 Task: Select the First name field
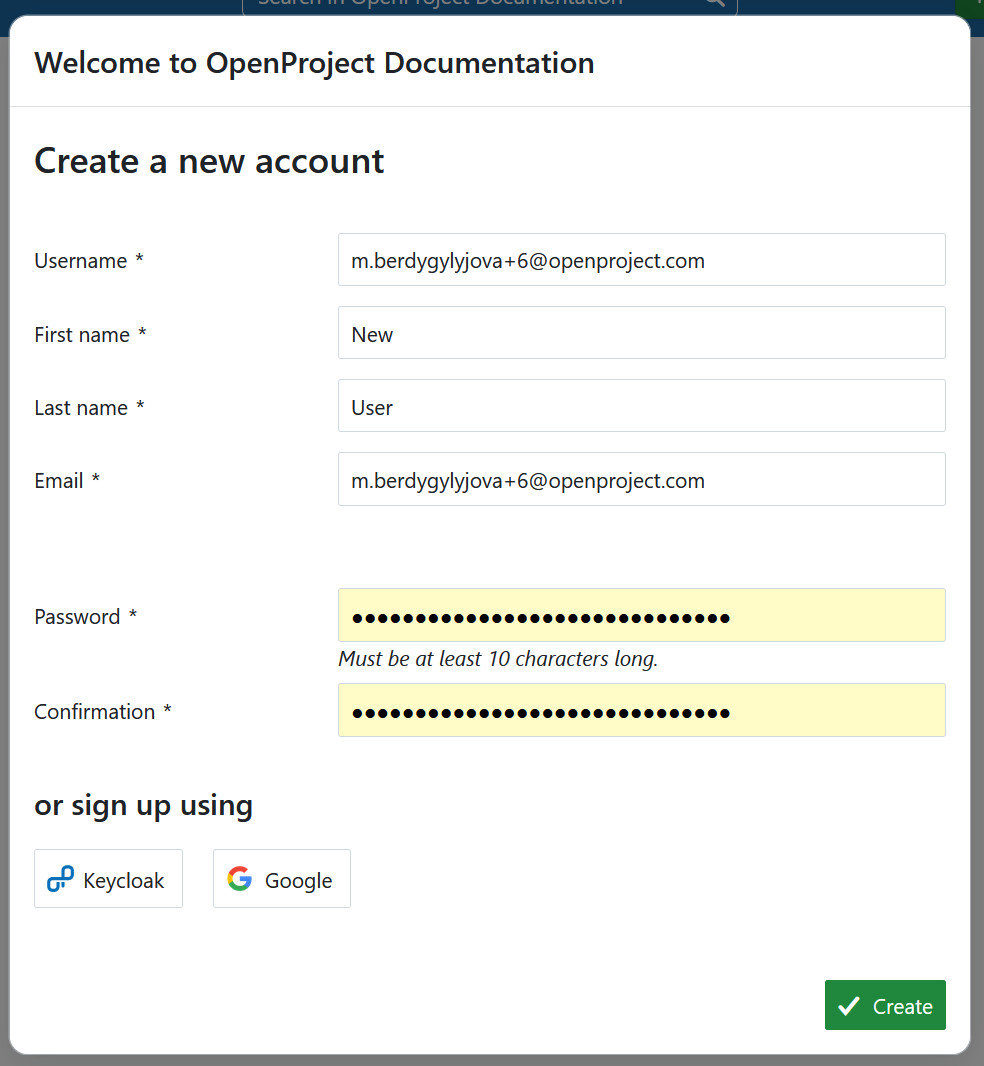pos(641,333)
